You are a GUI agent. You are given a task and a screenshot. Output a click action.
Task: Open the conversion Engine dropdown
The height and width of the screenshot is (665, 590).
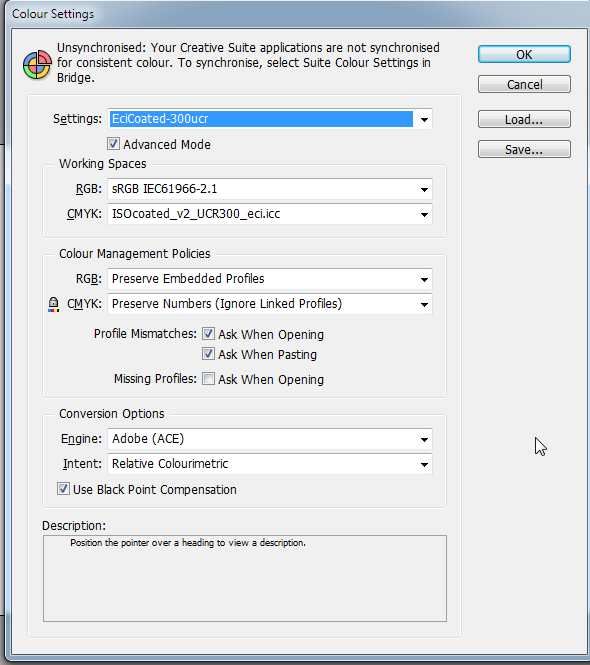(x=270, y=439)
